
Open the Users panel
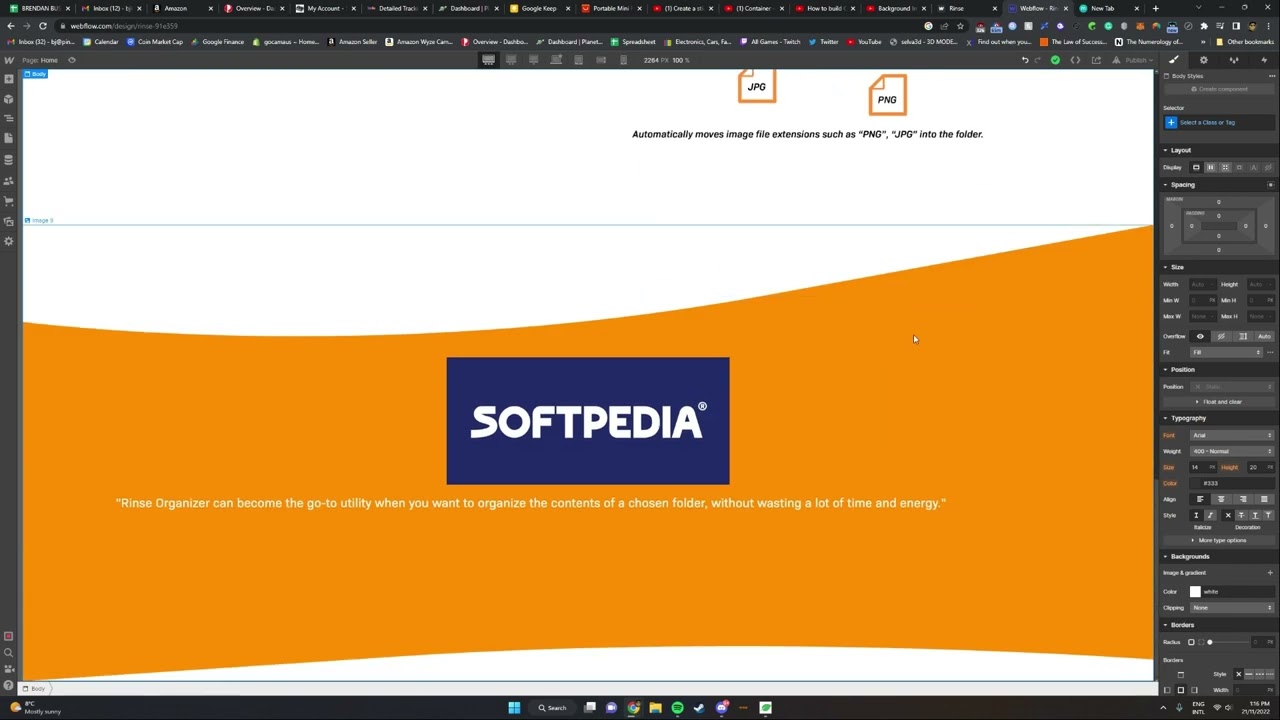[x=9, y=181]
